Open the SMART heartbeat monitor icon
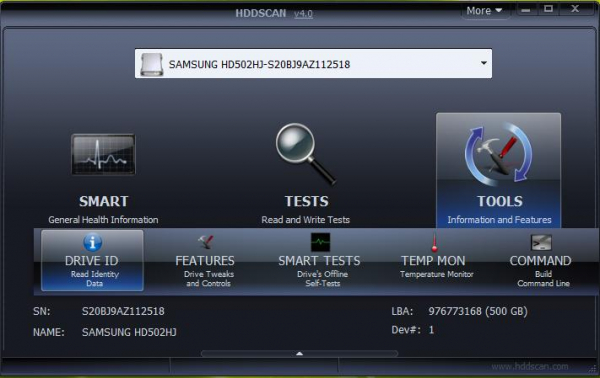Viewport: 600px width, 378px height. (x=103, y=154)
